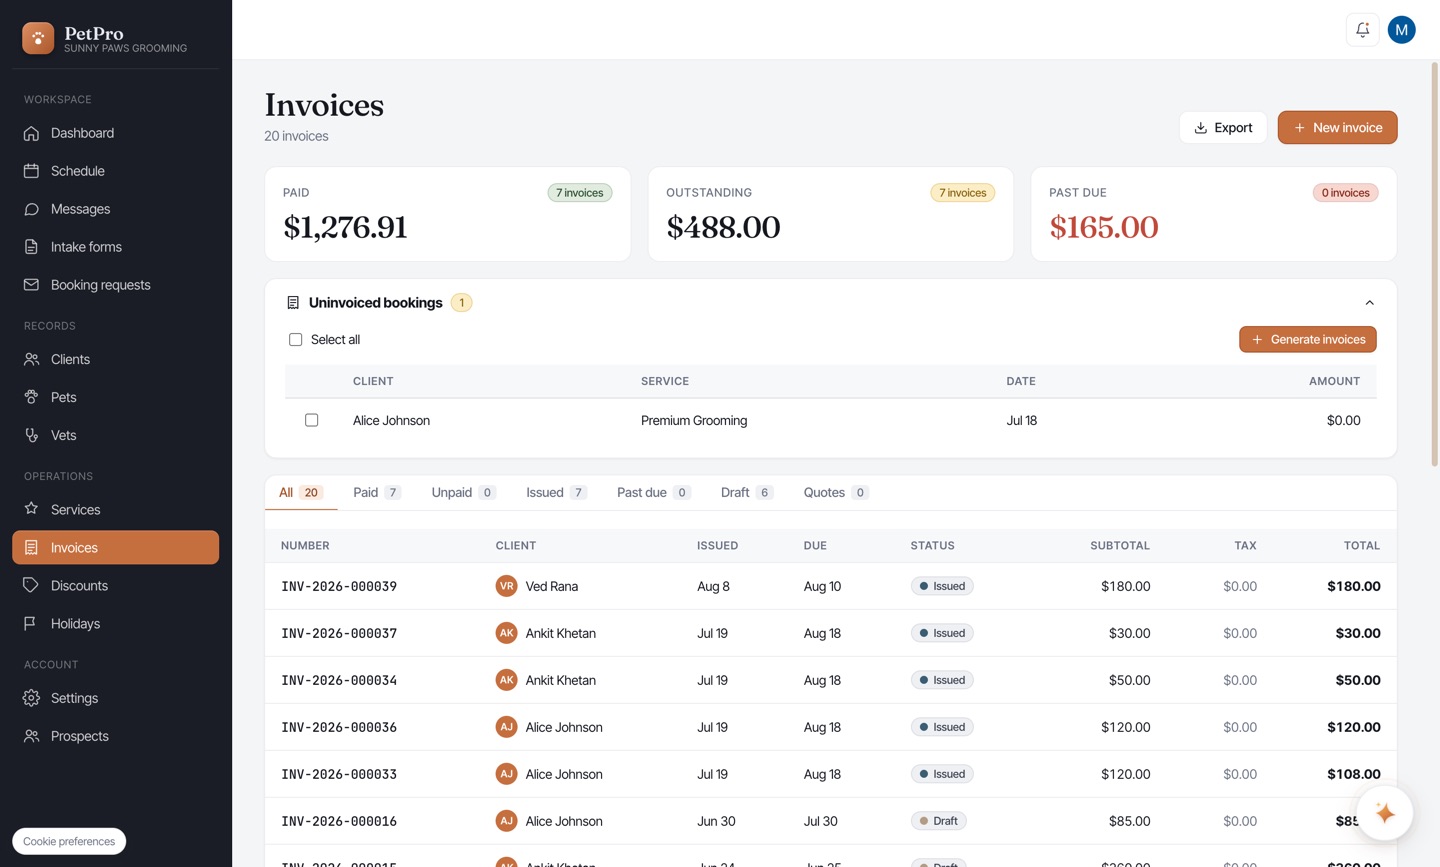The width and height of the screenshot is (1440, 867).
Task: Click the Uninvoiced bookings receipt icon
Action: tap(293, 302)
